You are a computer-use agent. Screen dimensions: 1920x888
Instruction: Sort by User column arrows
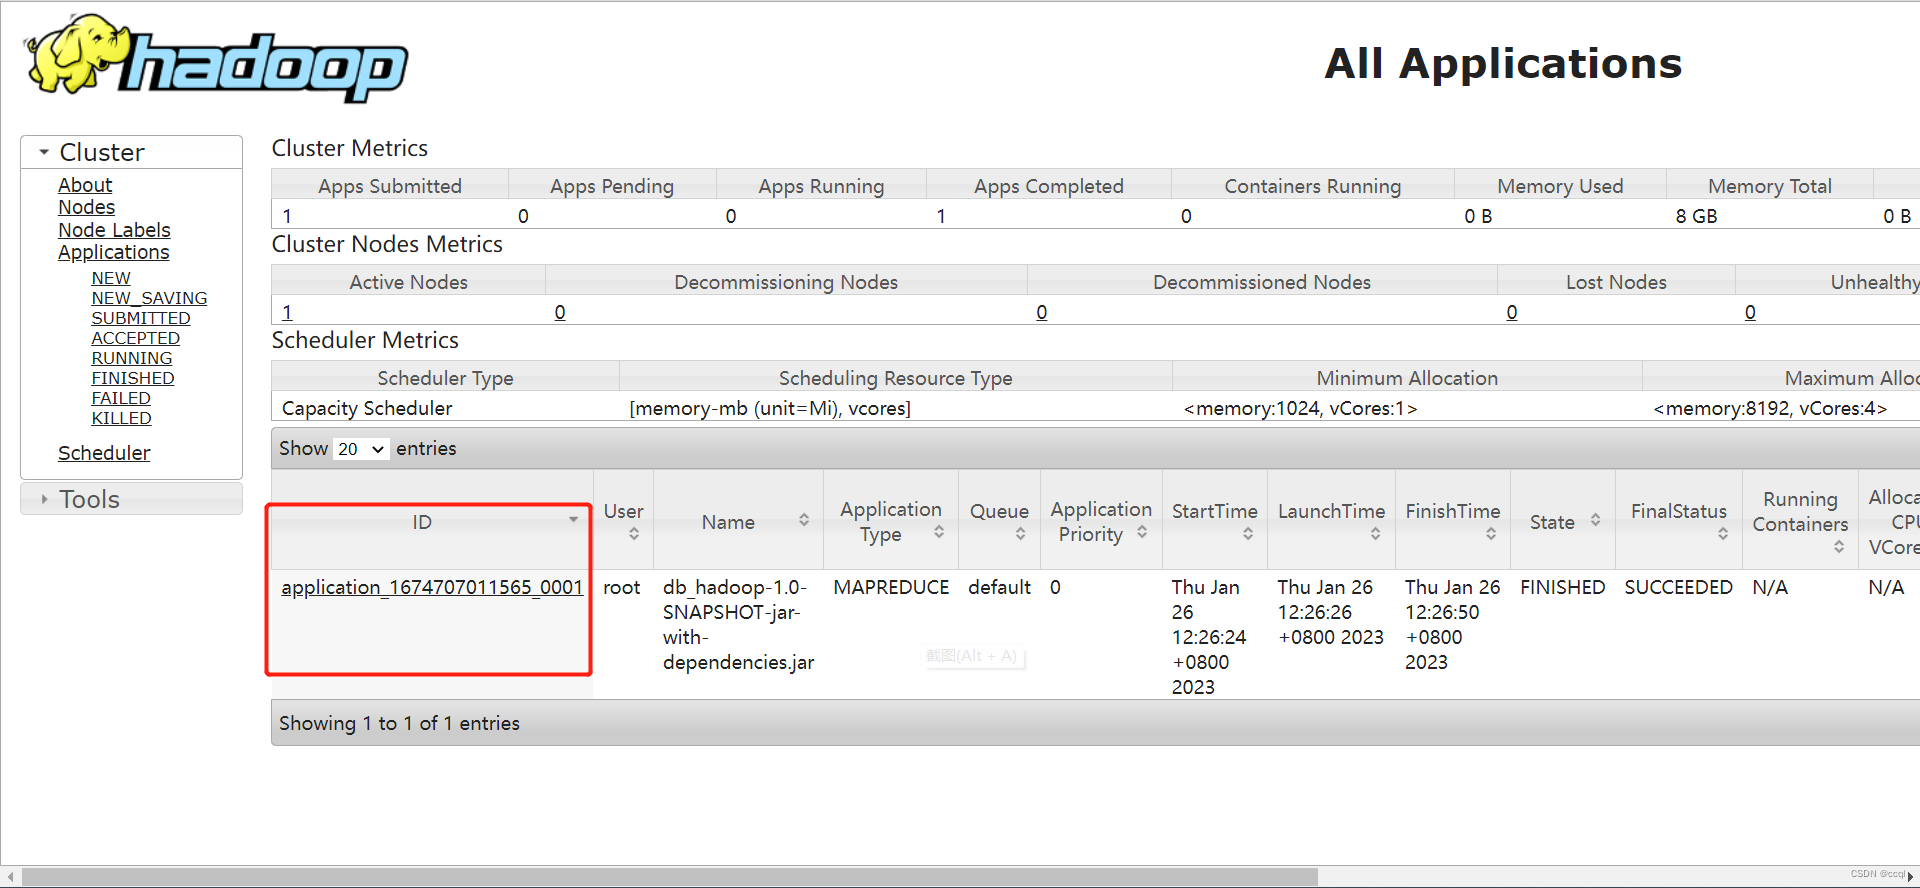(x=634, y=534)
